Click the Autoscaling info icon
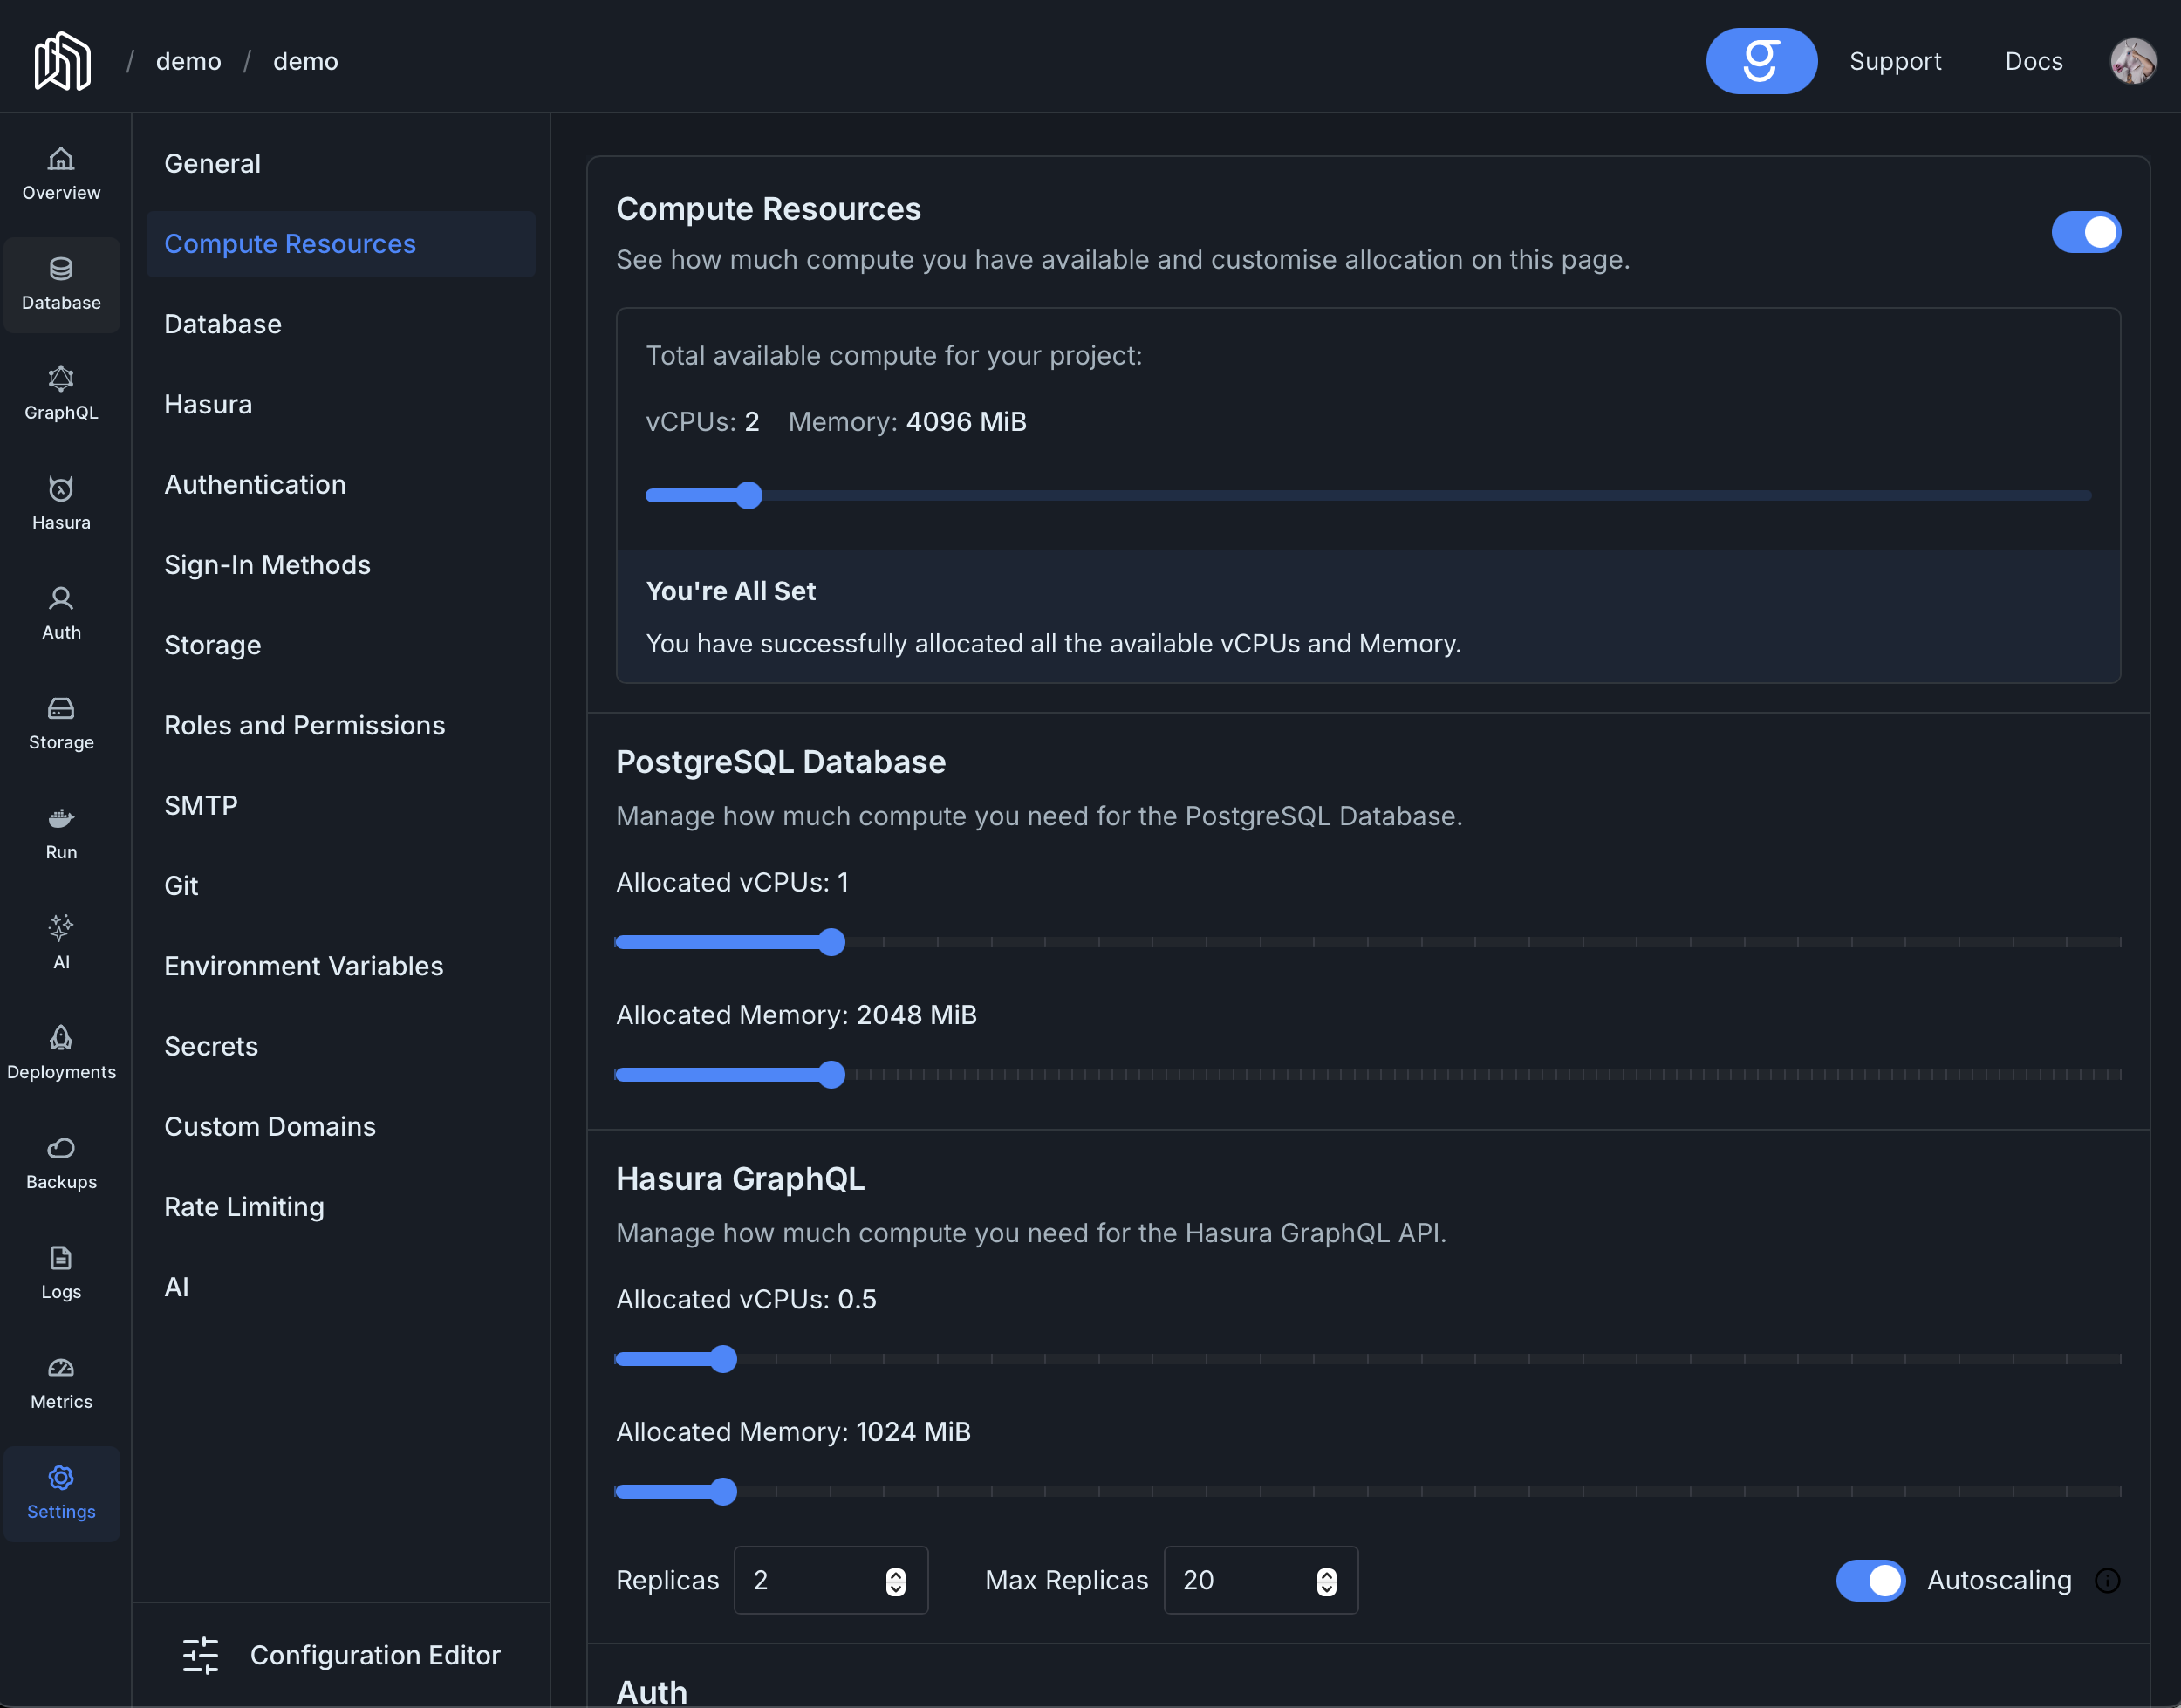Viewport: 2181px width, 1708px height. (2107, 1580)
